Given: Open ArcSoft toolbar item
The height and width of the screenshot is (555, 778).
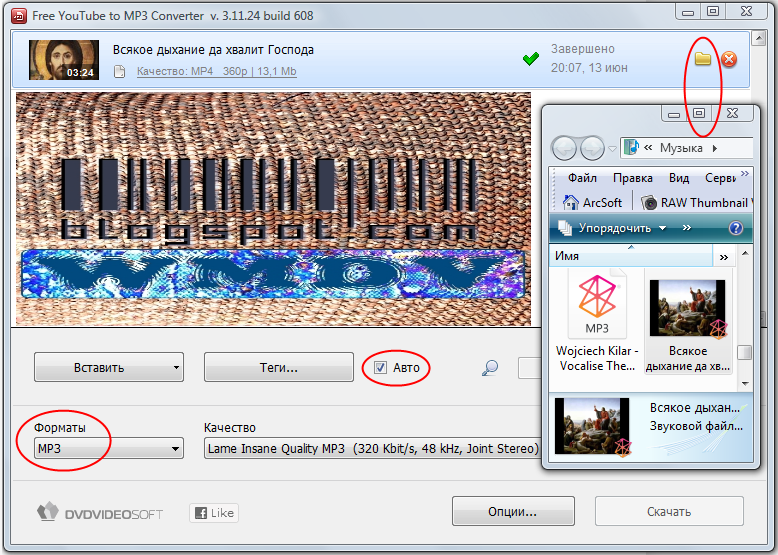Looking at the screenshot, I should click(x=592, y=202).
